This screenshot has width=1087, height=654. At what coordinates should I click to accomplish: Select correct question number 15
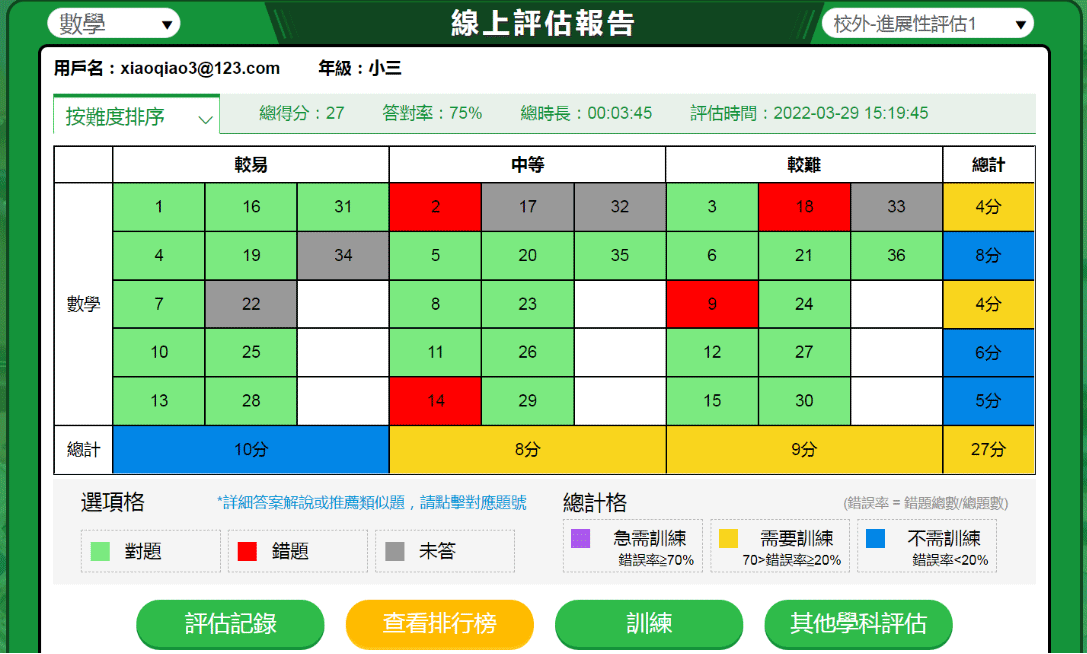(712, 401)
